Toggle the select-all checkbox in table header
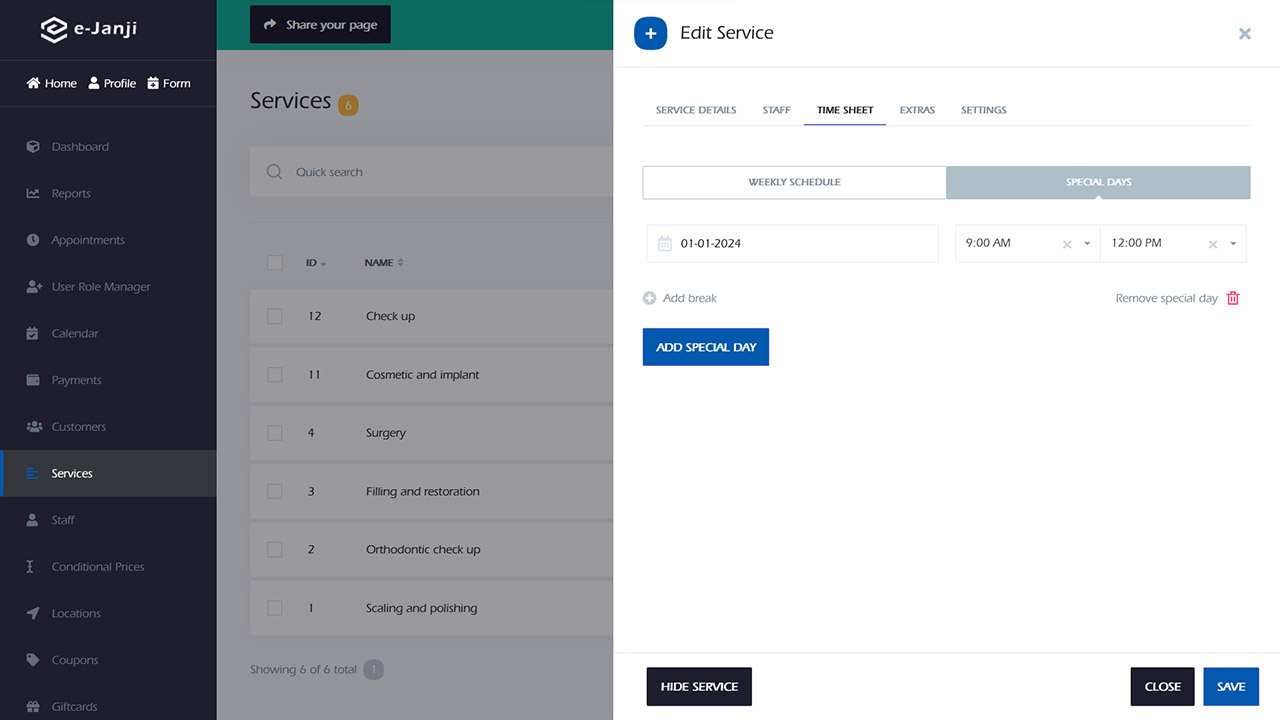Image resolution: width=1280 pixels, height=720 pixels. click(x=275, y=263)
